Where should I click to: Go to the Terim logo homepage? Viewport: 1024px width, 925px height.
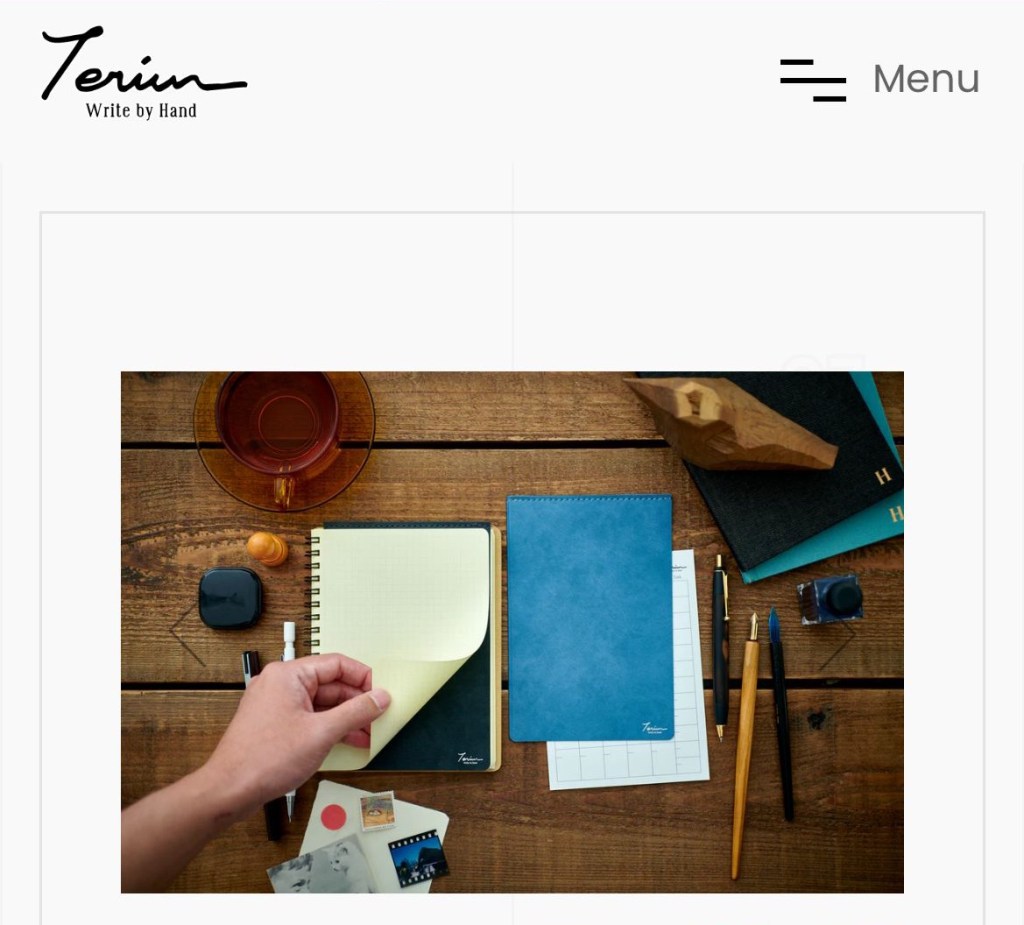(x=144, y=63)
